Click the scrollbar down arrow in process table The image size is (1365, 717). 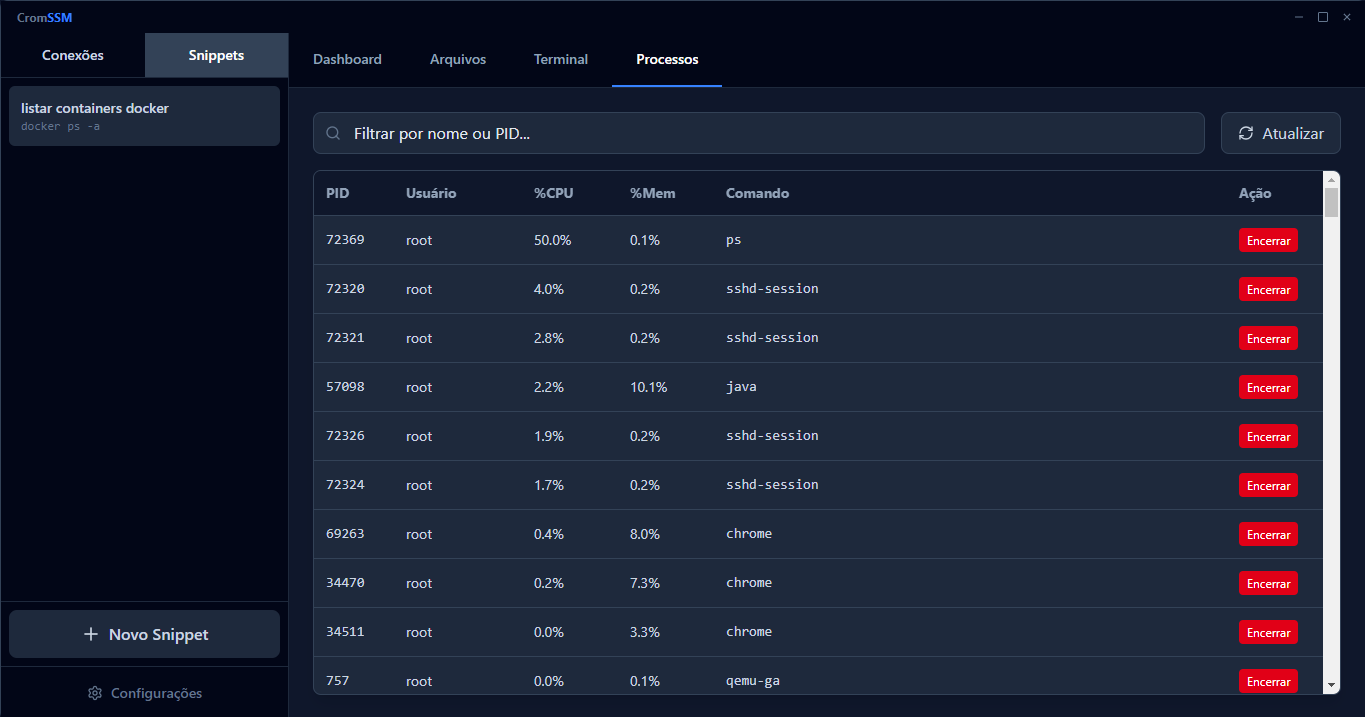point(1331,684)
